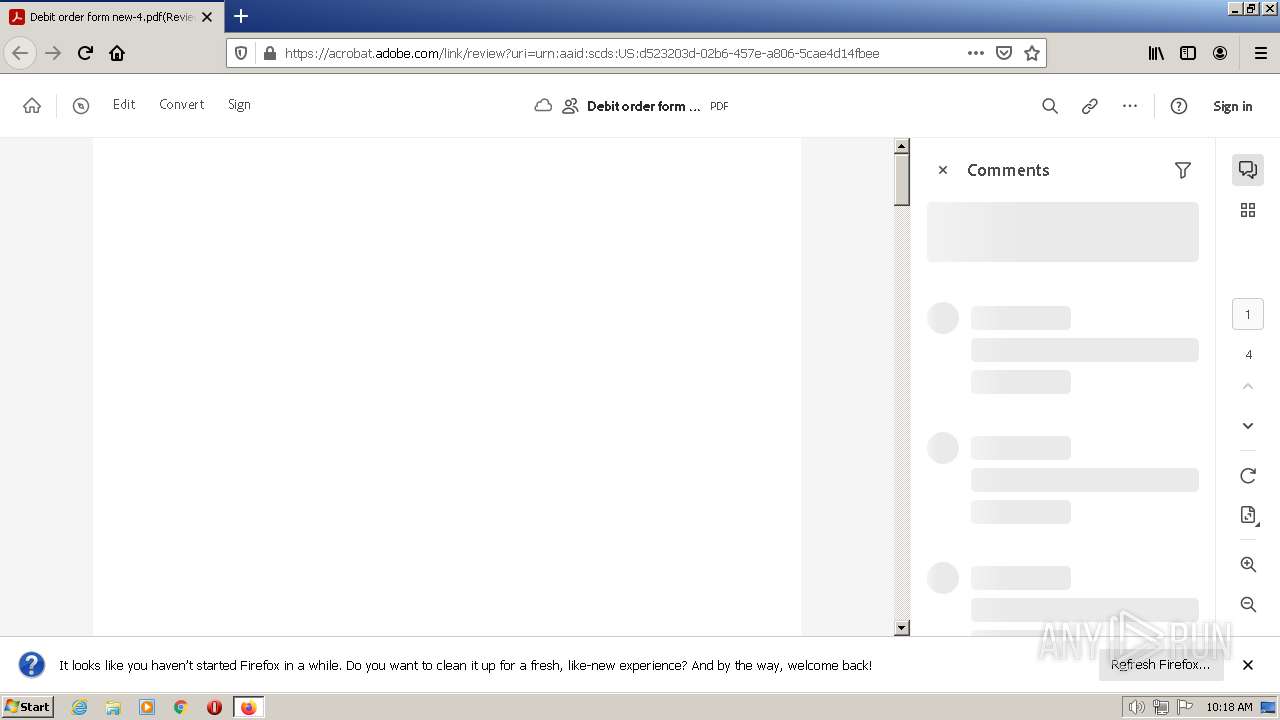Open Opera from the taskbar
The width and height of the screenshot is (1280, 720).
pos(214,707)
